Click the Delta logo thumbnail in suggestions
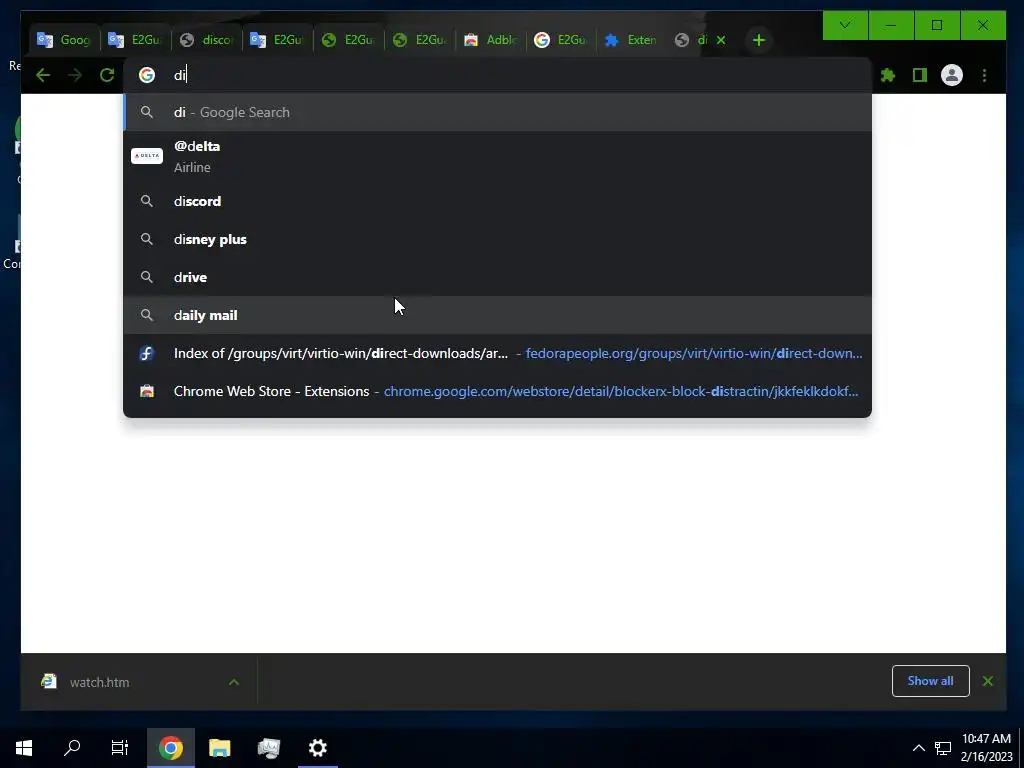 click(x=147, y=156)
